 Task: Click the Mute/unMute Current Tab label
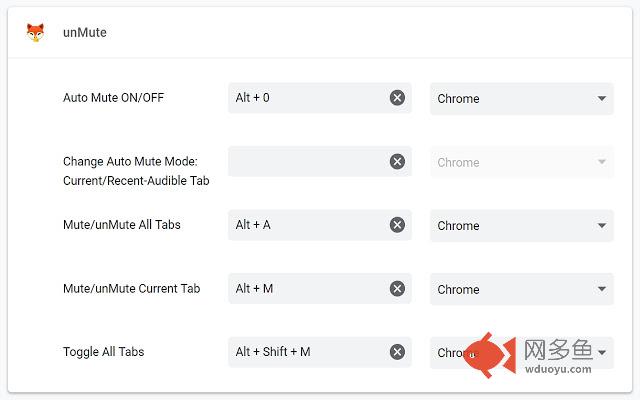pyautogui.click(x=131, y=289)
